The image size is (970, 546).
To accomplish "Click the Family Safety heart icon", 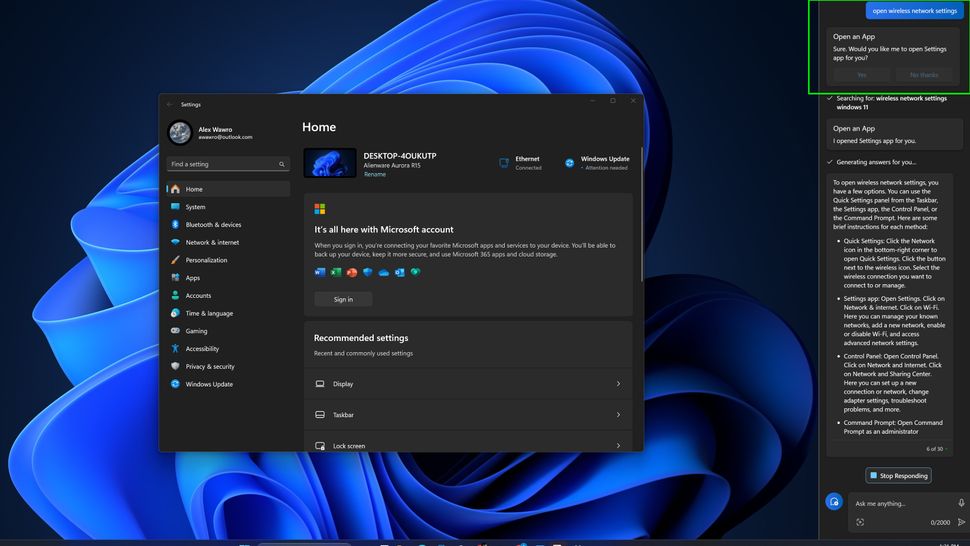I will coord(415,271).
